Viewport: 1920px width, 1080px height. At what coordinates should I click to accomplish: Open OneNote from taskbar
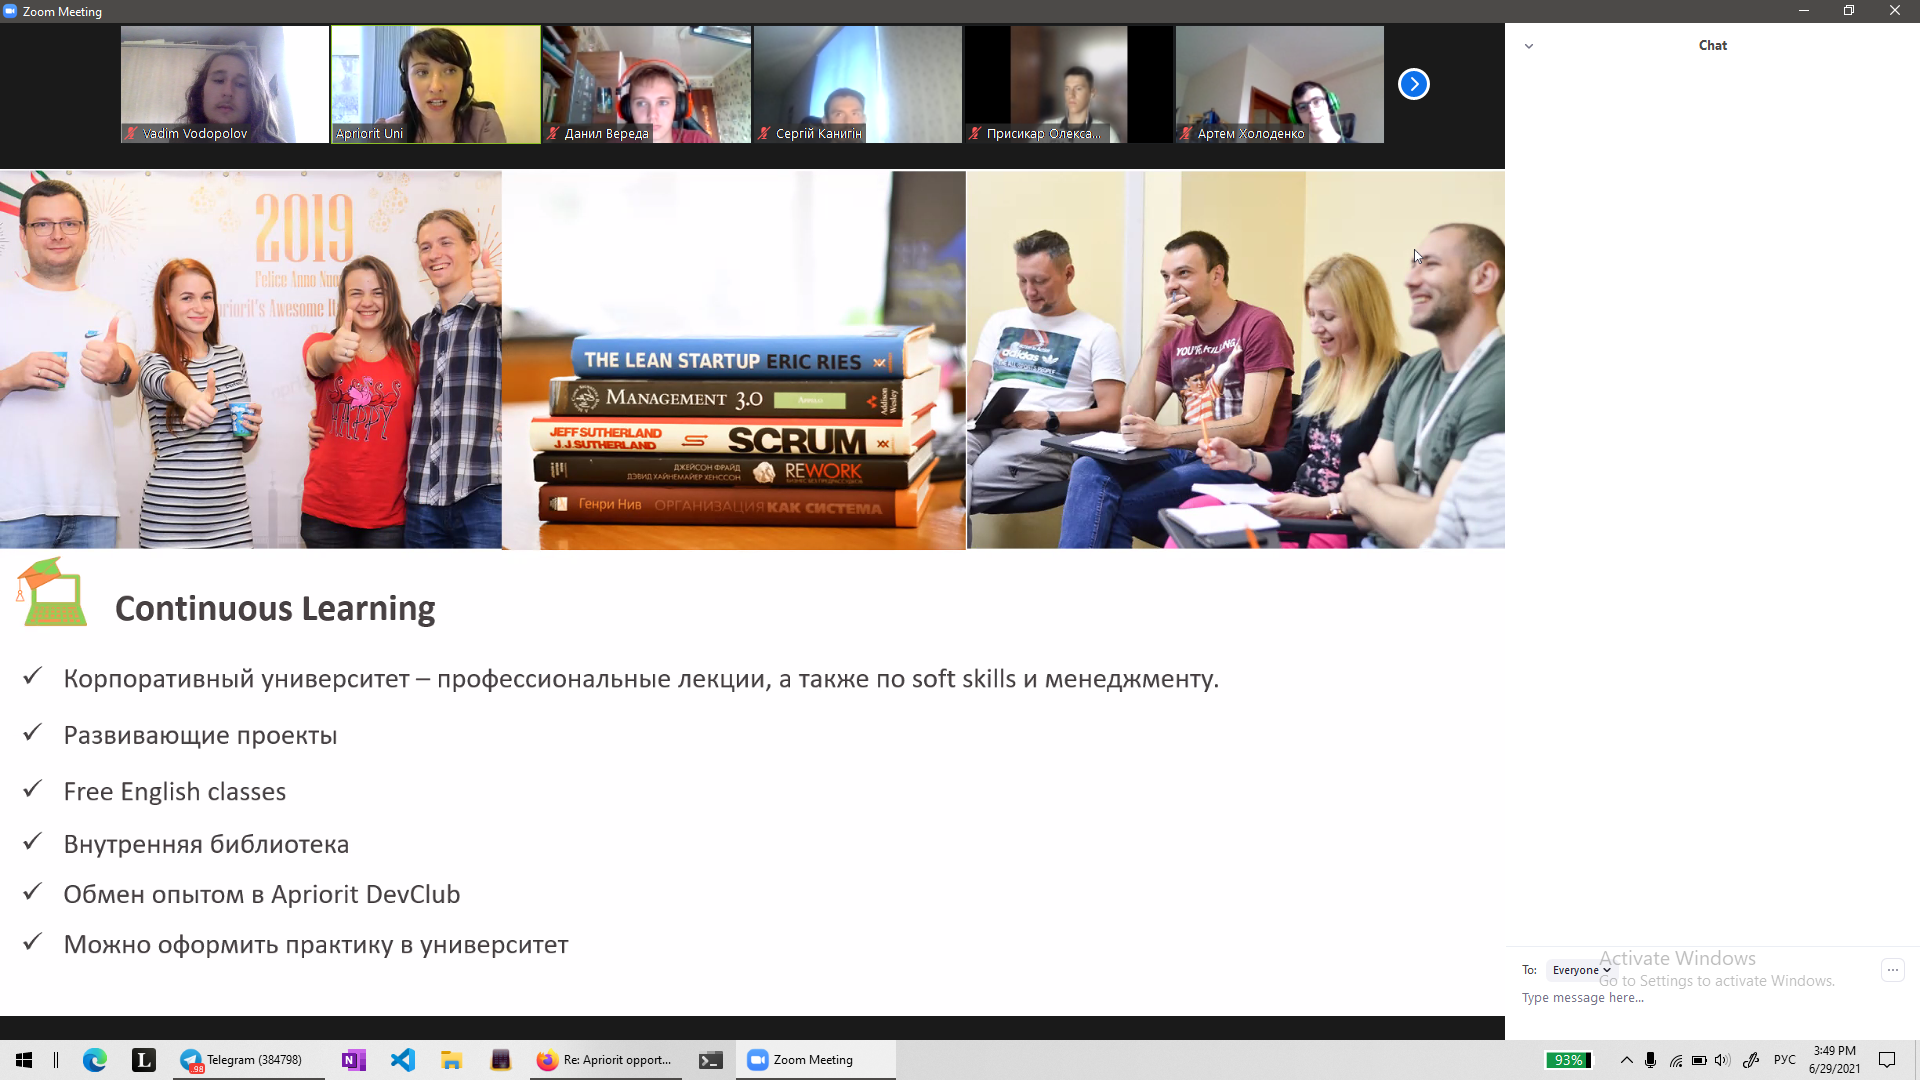click(x=353, y=1060)
